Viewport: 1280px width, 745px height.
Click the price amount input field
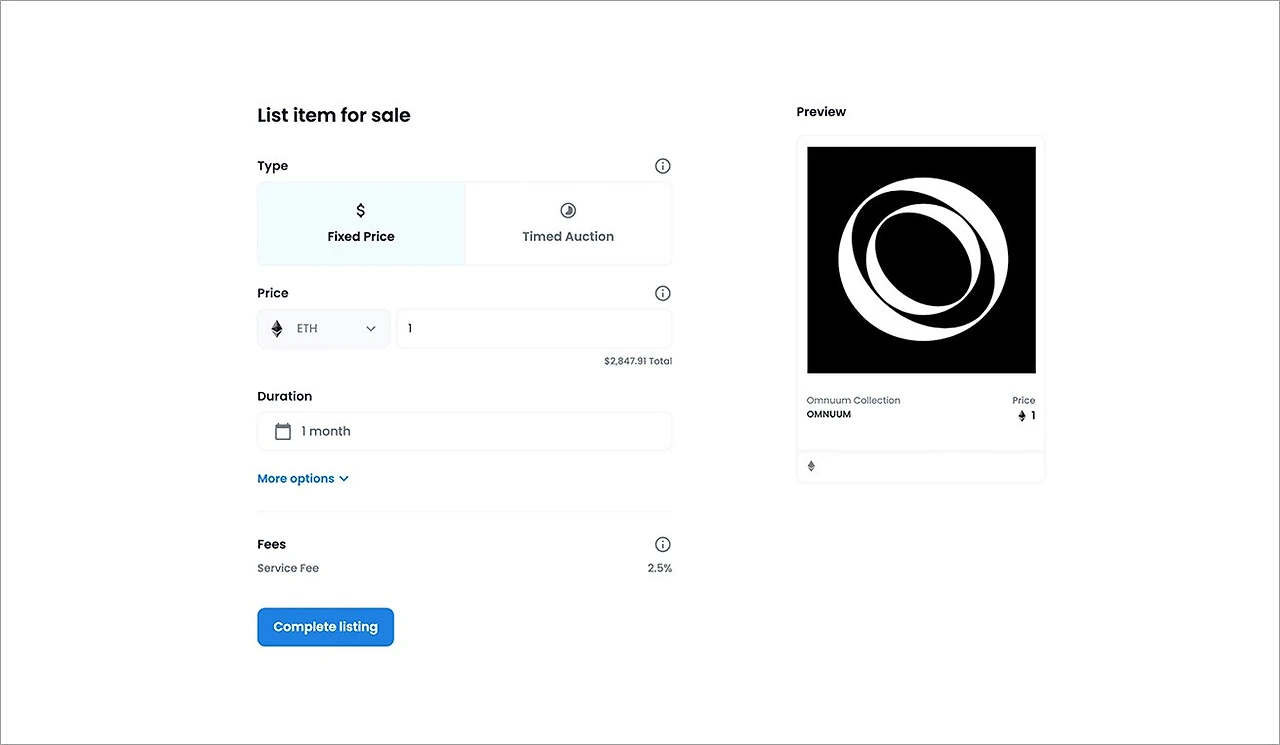click(534, 328)
